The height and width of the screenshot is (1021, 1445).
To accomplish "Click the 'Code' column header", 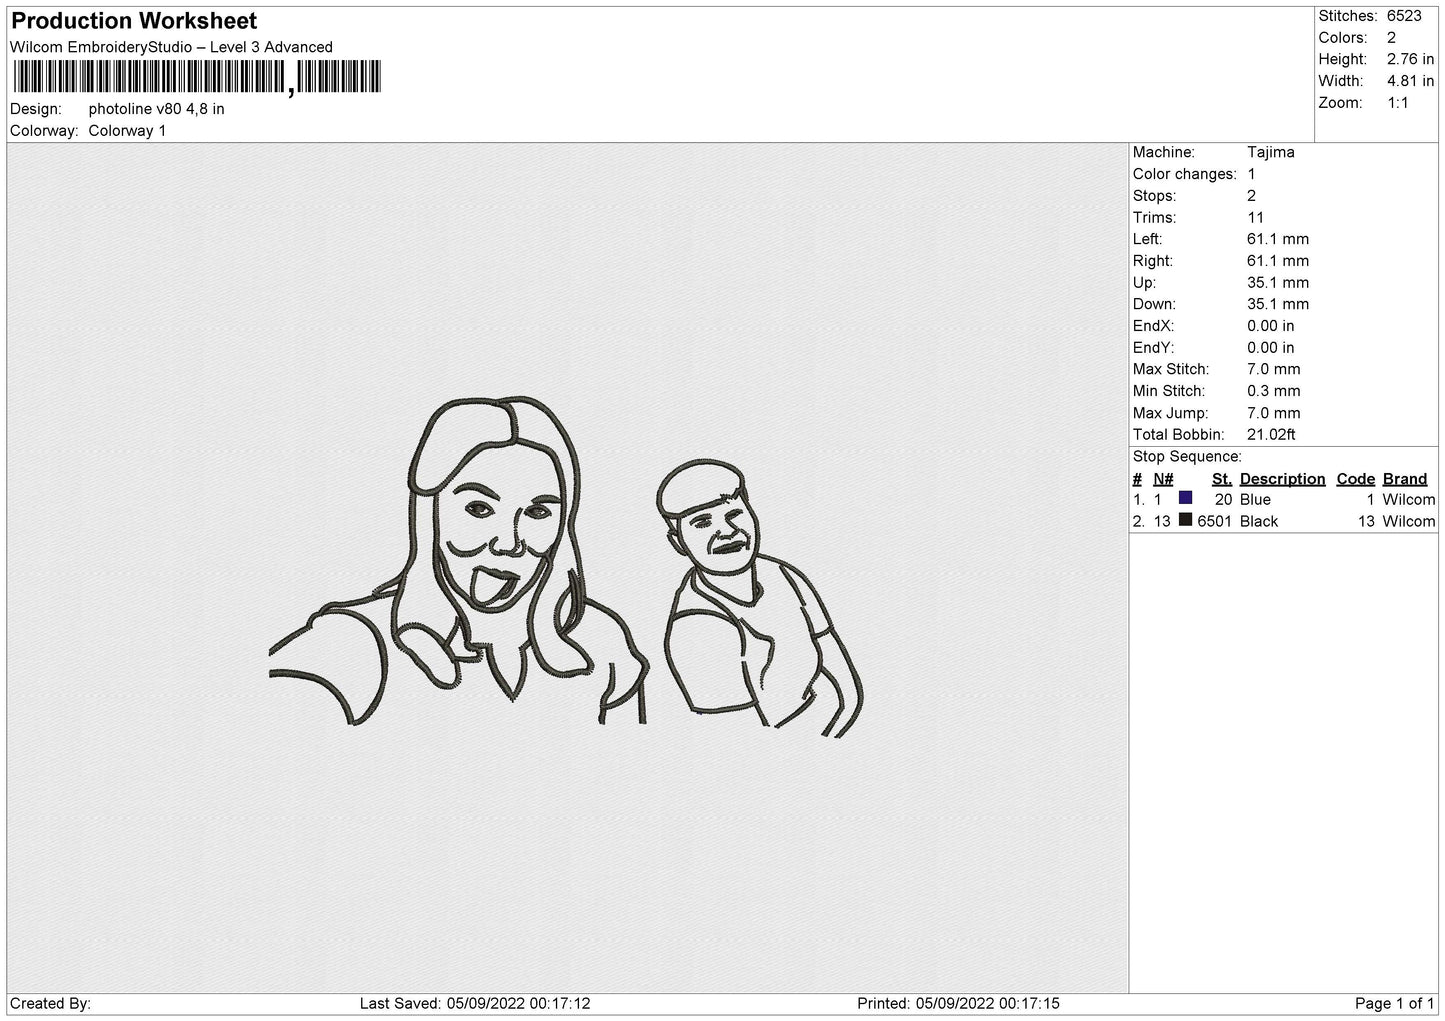I will 1356,479.
